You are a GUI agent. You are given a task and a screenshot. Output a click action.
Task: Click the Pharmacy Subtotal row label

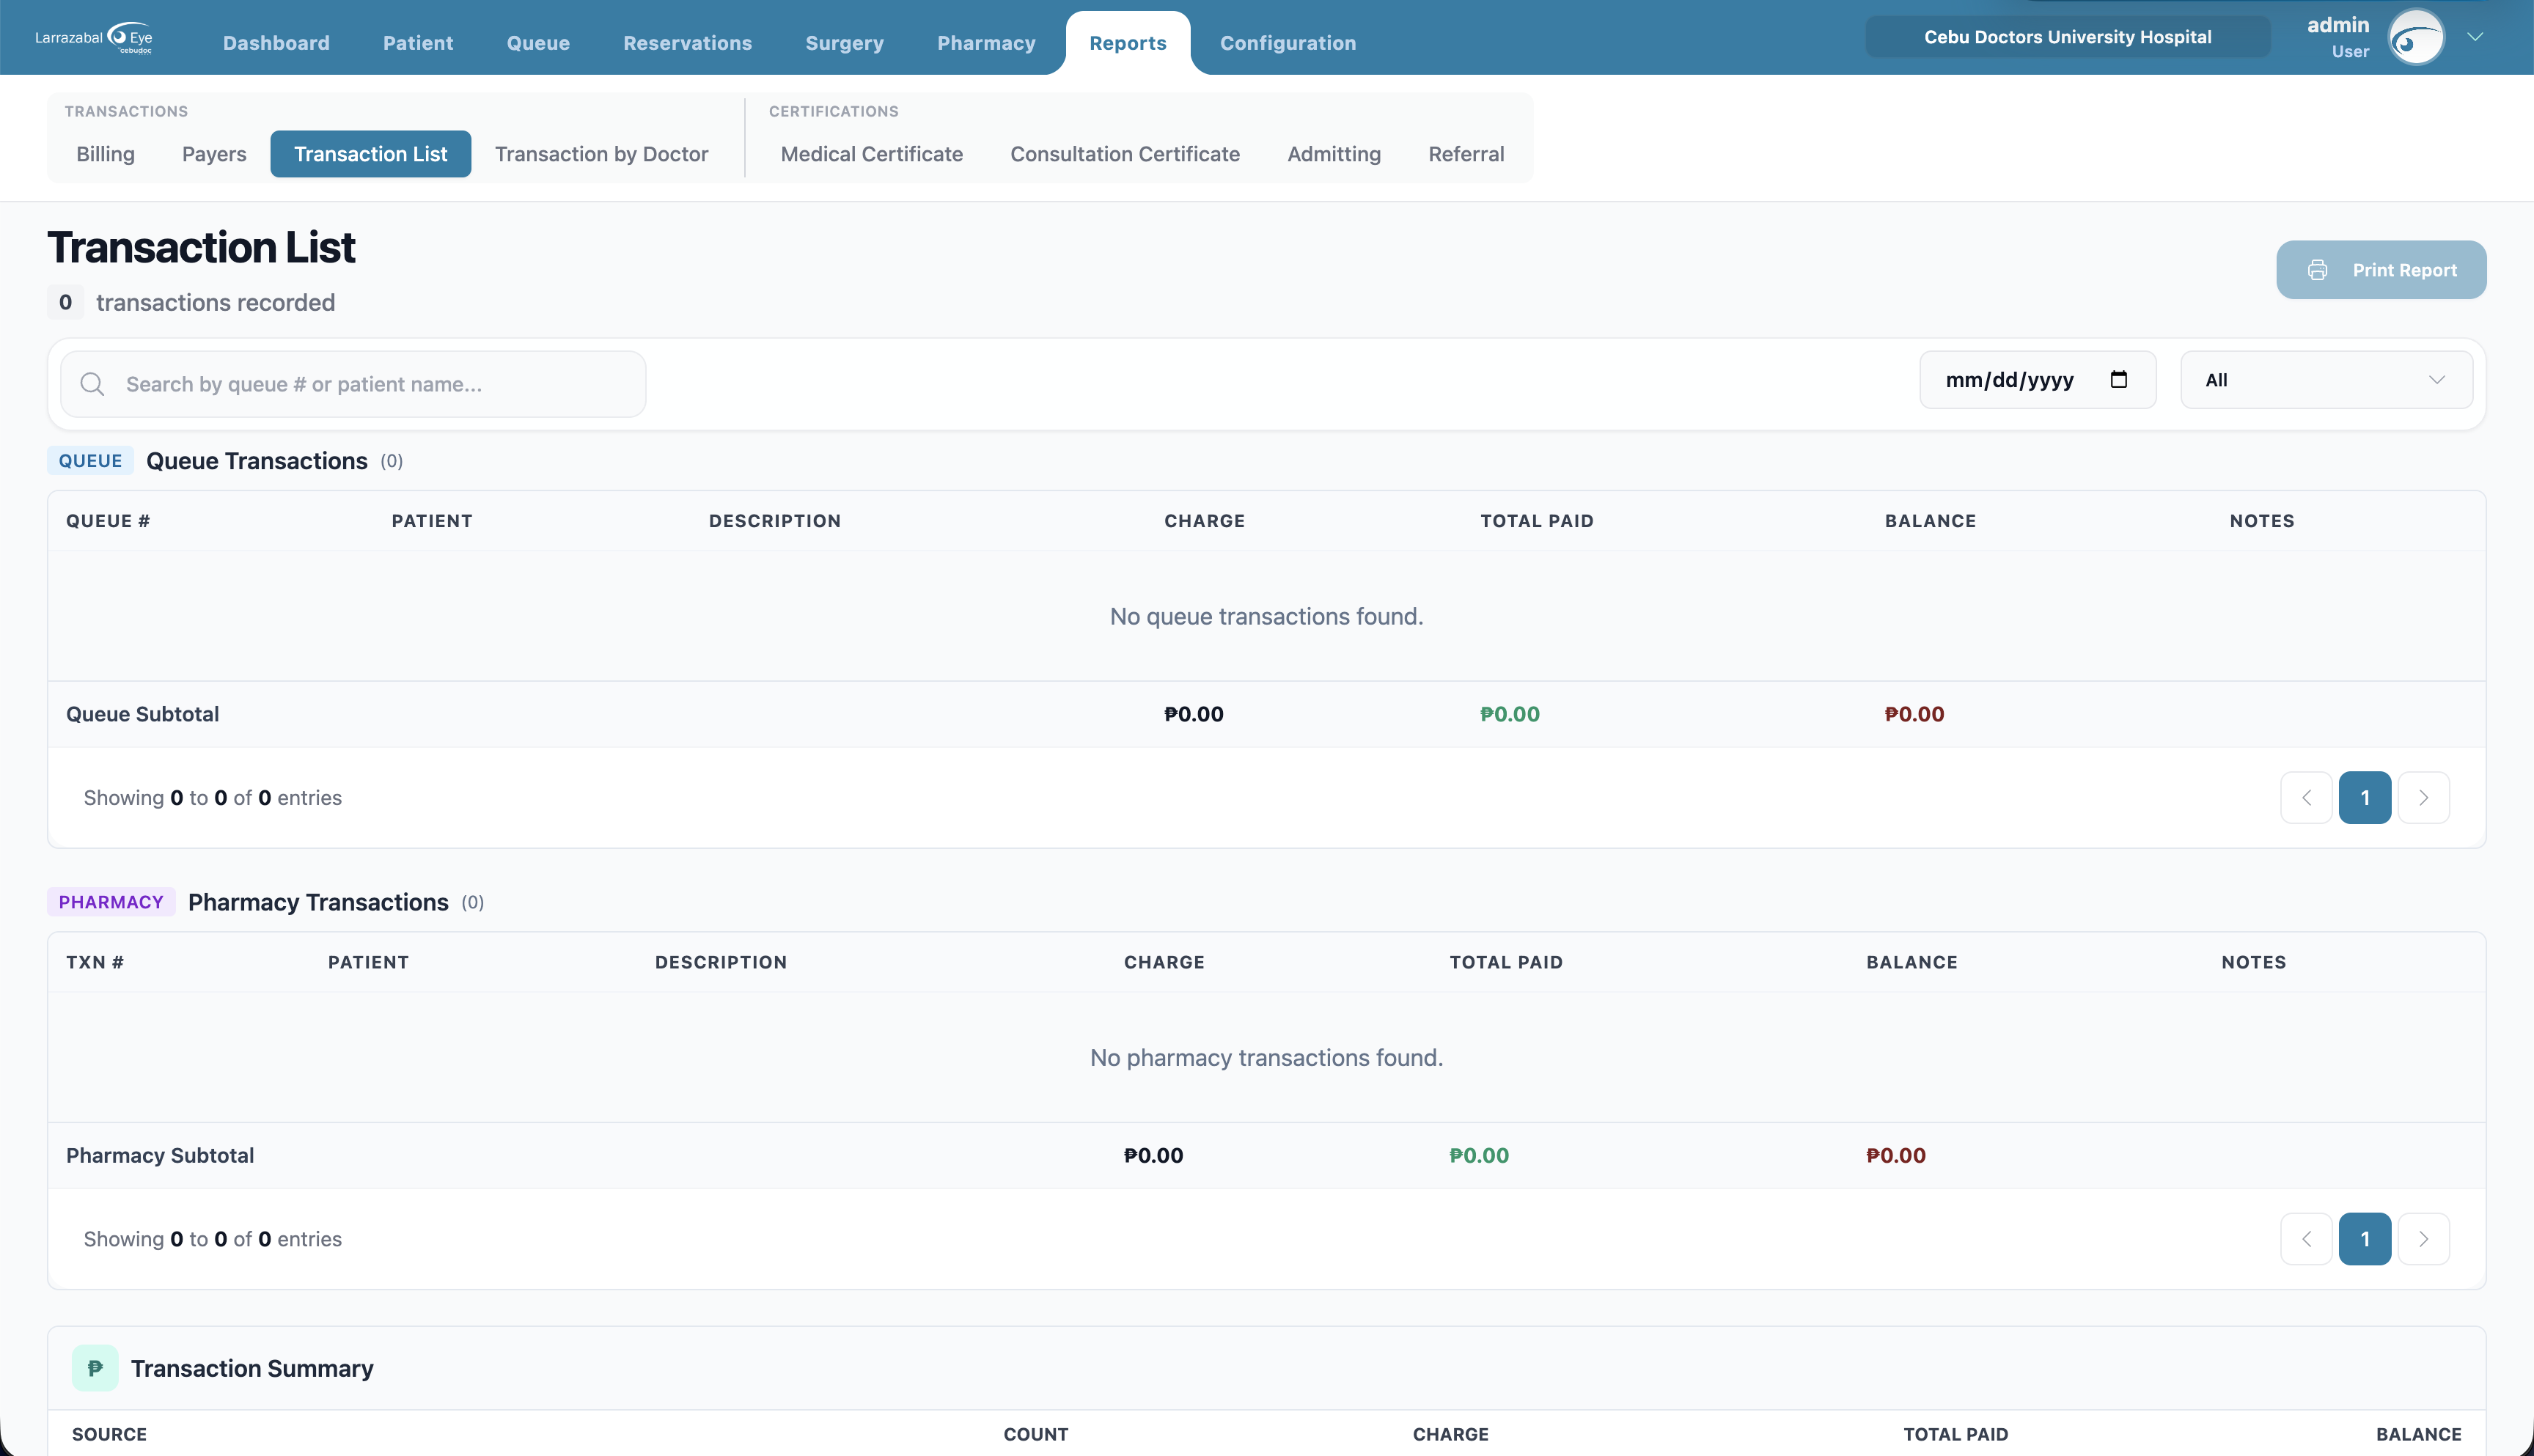160,1155
